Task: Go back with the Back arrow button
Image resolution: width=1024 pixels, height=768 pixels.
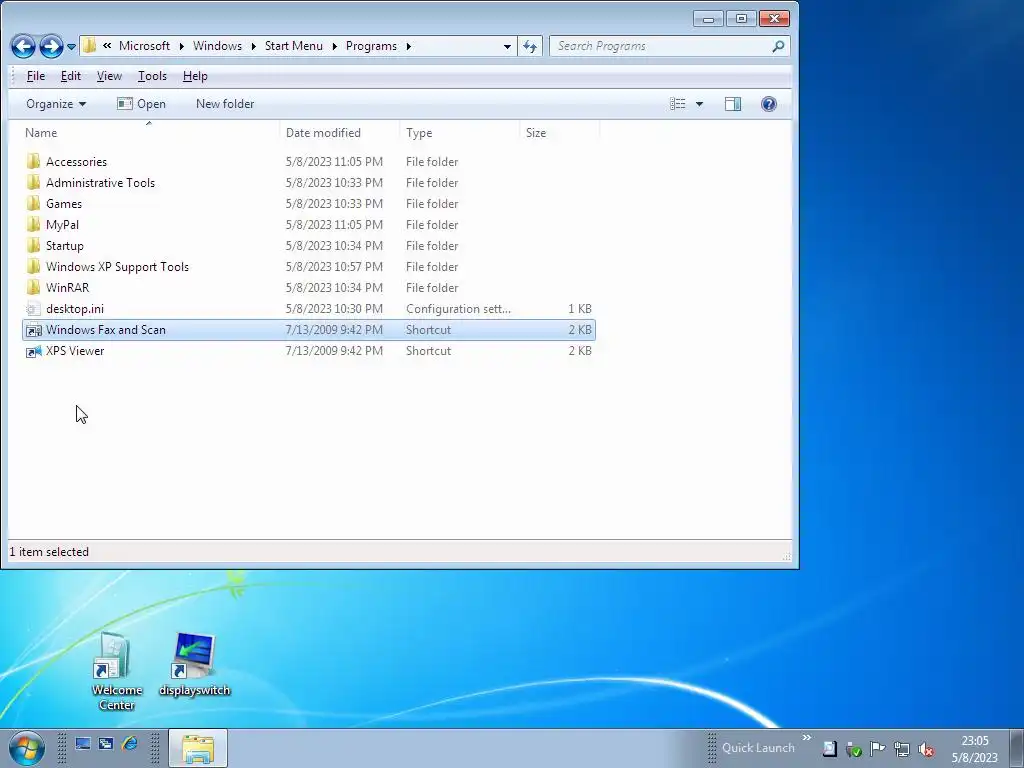Action: click(x=24, y=46)
